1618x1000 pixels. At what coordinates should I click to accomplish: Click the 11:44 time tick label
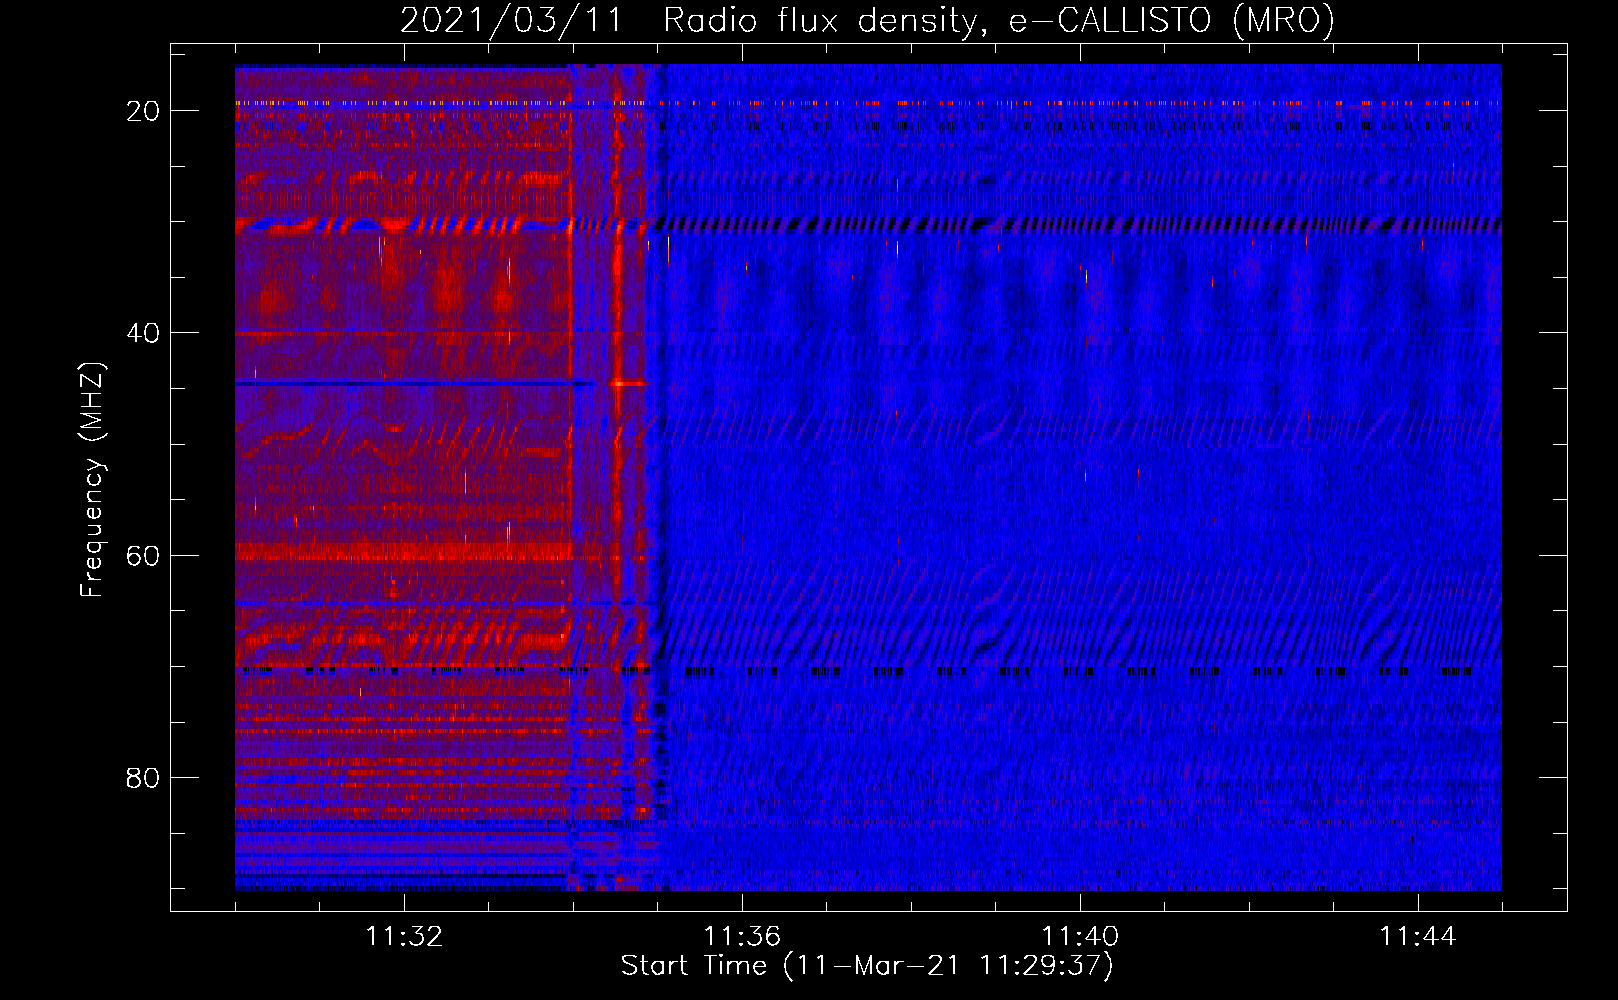(1418, 937)
